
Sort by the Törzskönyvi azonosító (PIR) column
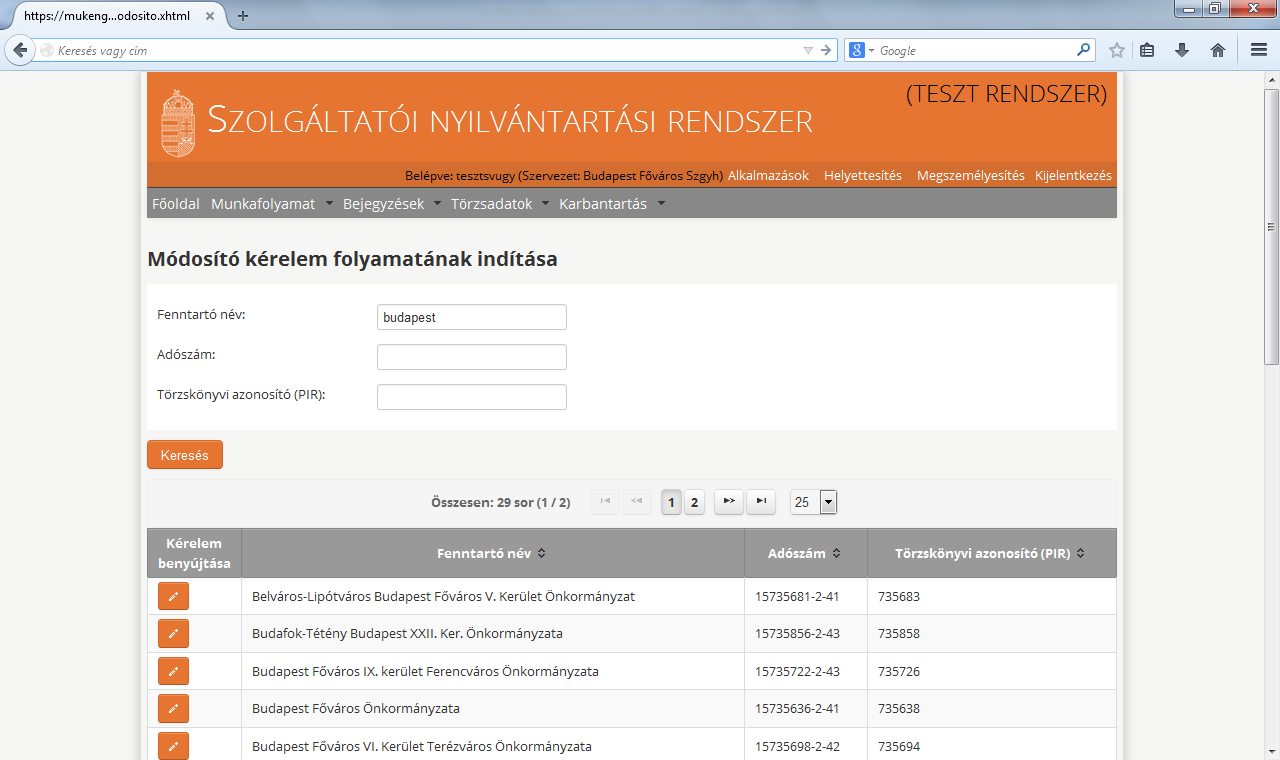(990, 553)
